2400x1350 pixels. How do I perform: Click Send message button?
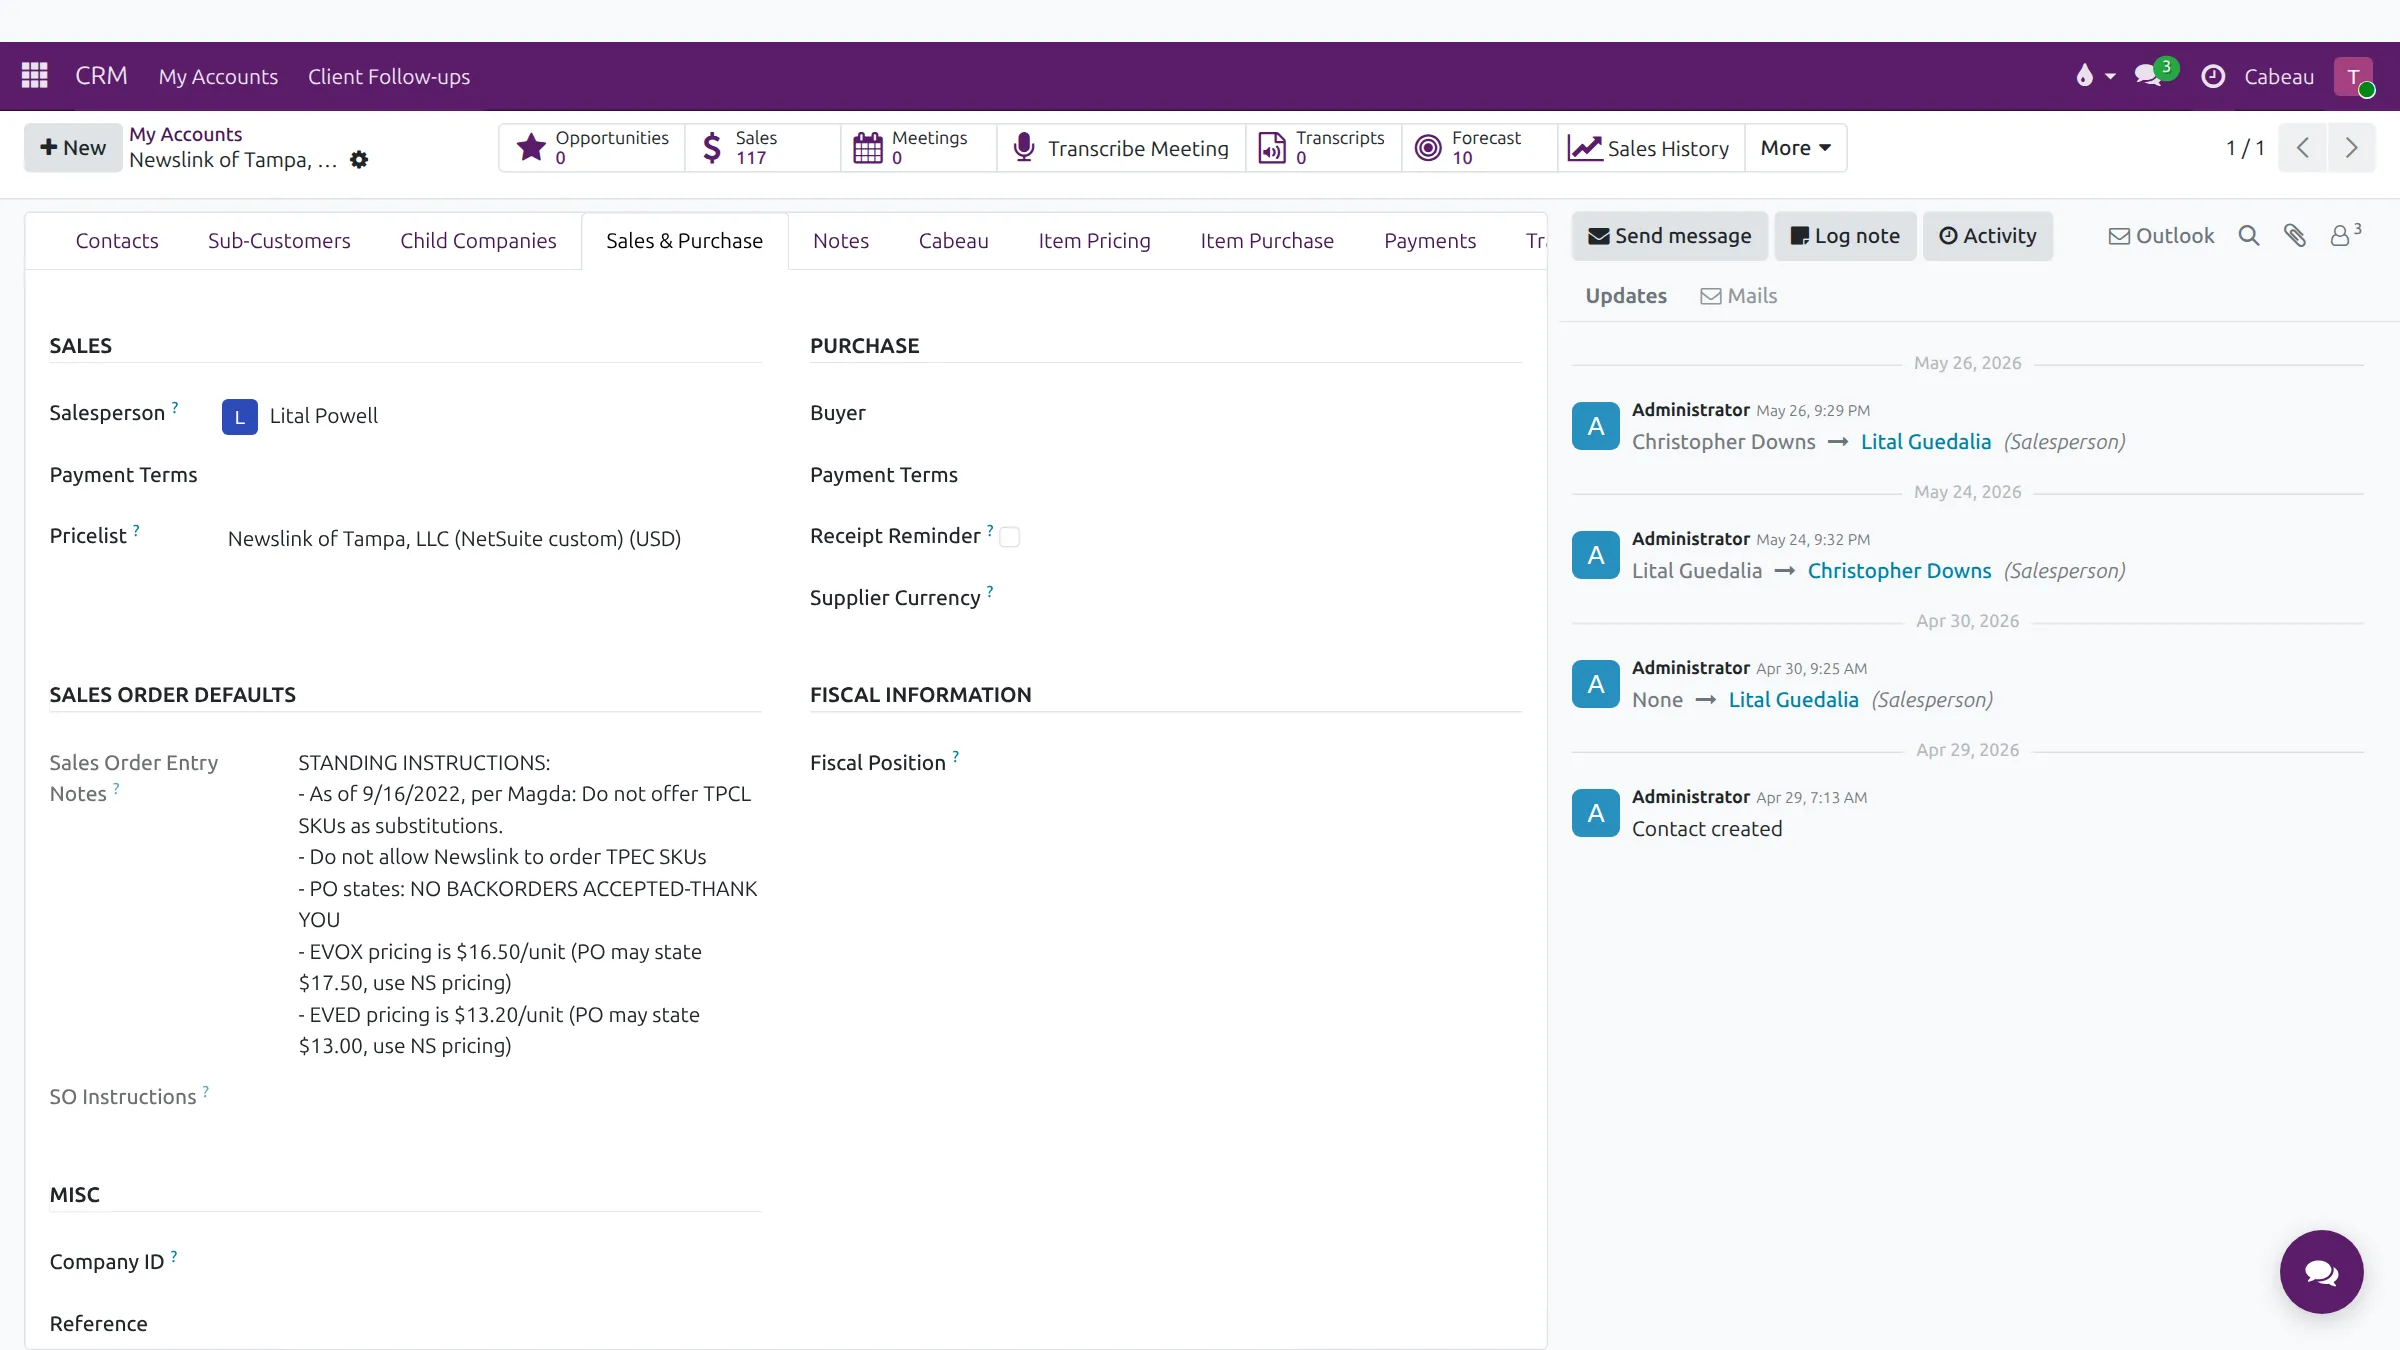tap(1670, 236)
